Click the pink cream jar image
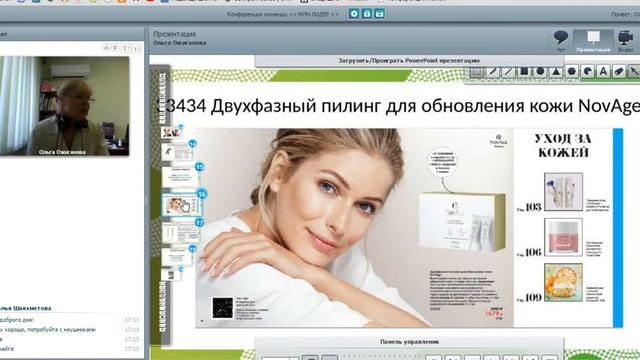Viewport: 640px width, 360px height. pos(563,238)
